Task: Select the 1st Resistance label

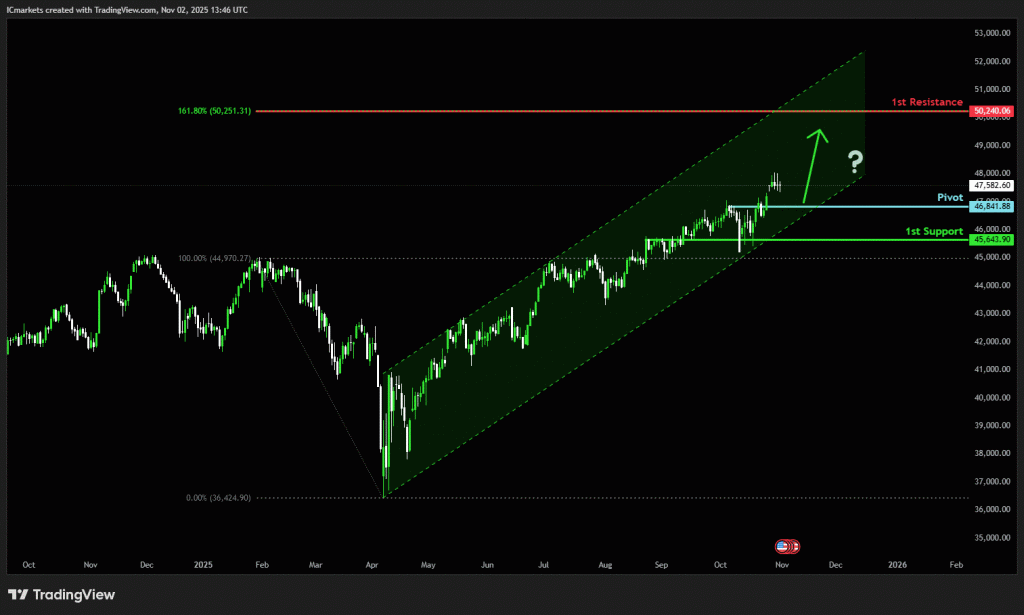Action: pyautogui.click(x=927, y=102)
